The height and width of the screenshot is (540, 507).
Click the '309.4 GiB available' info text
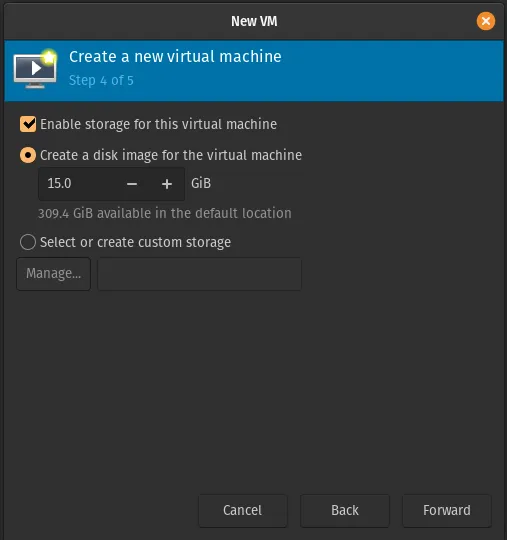click(165, 213)
